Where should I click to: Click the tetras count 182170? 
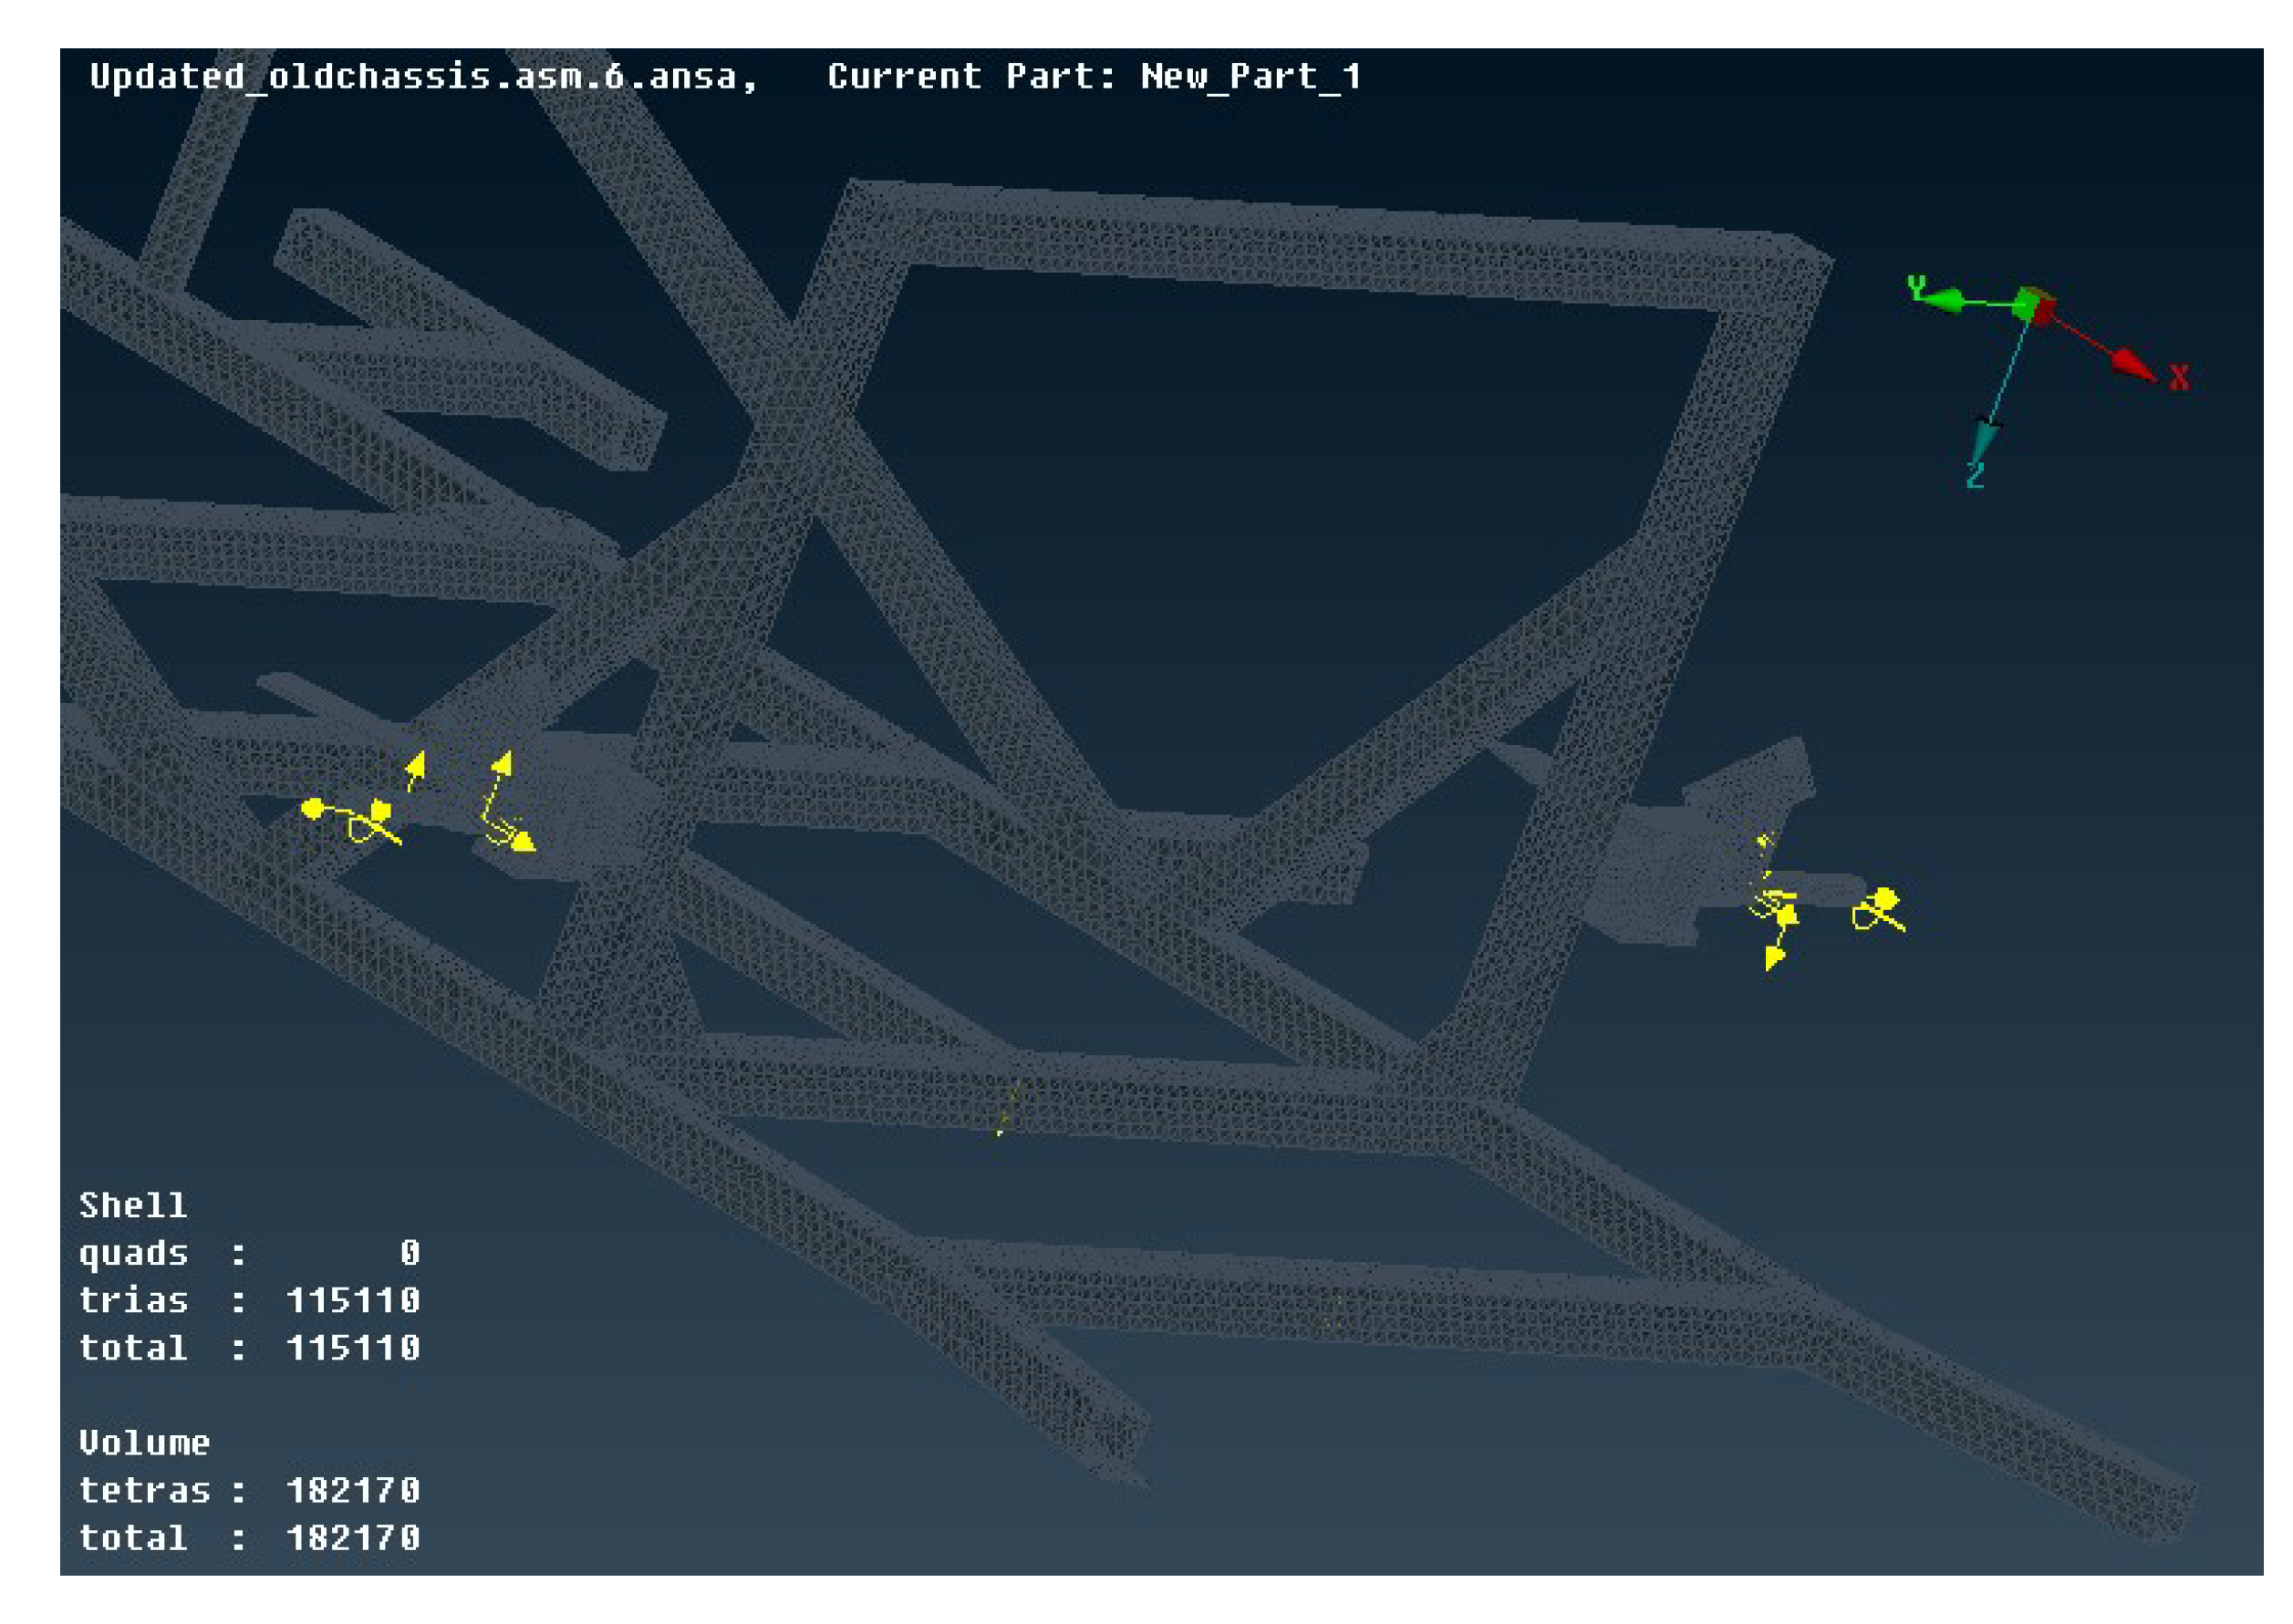[352, 1490]
